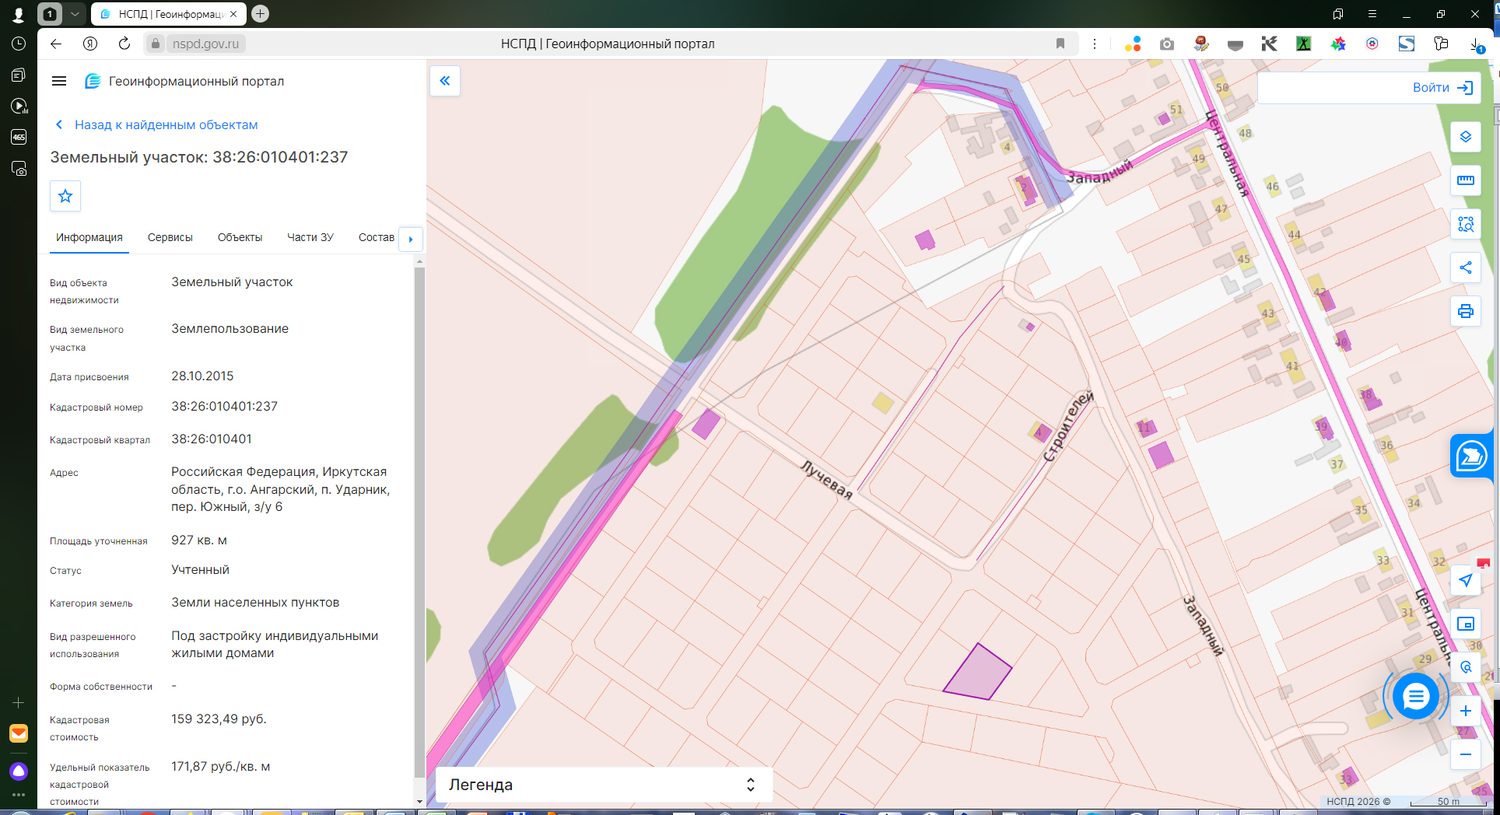1500x815 pixels.
Task: Bookmark this page in address bar
Action: point(1060,44)
